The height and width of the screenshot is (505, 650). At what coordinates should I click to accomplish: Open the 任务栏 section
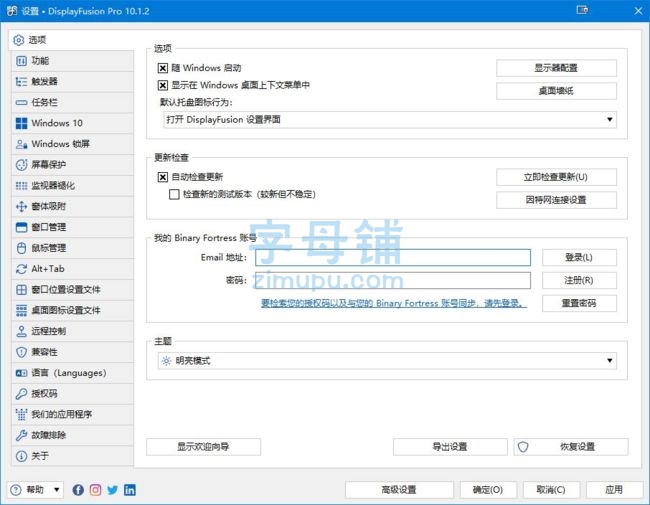[x=72, y=102]
